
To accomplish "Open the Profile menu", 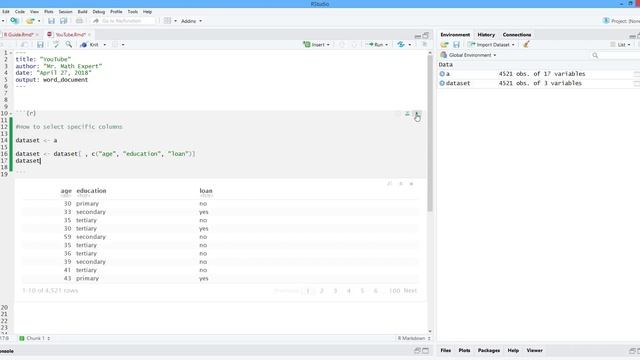I will point(116,12).
